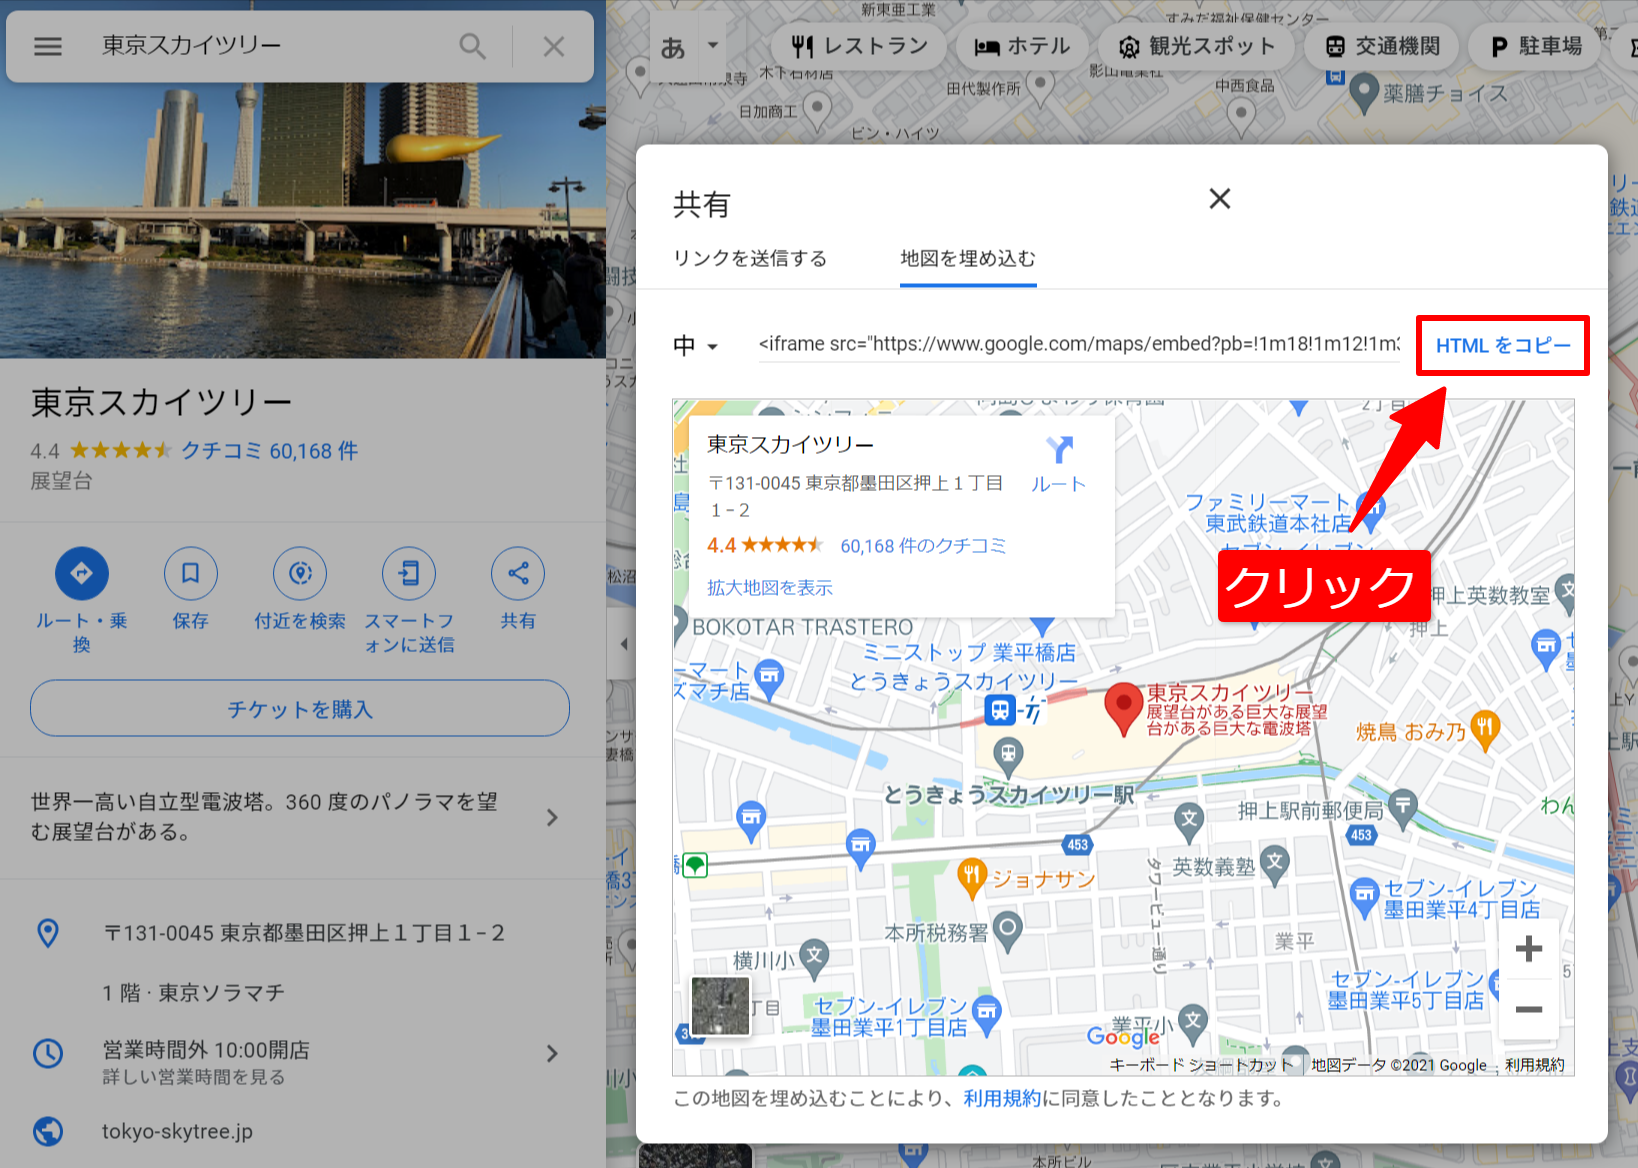
Task: Click the 交通機関 filter chip
Action: click(1382, 46)
